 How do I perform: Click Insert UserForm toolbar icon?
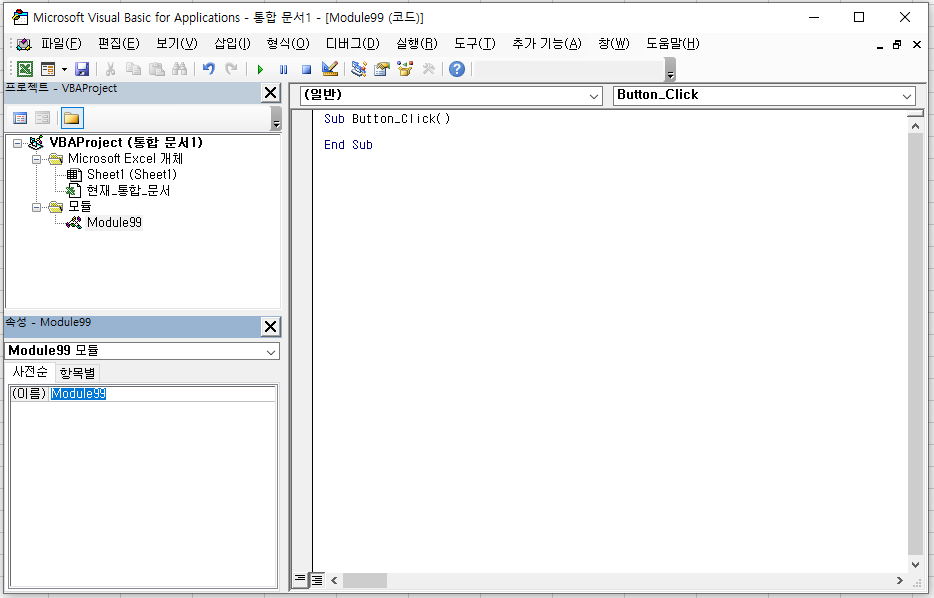point(48,69)
